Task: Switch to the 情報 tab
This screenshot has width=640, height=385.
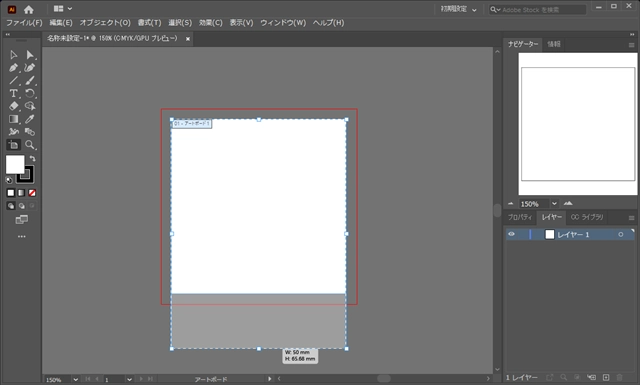Action: 553,44
